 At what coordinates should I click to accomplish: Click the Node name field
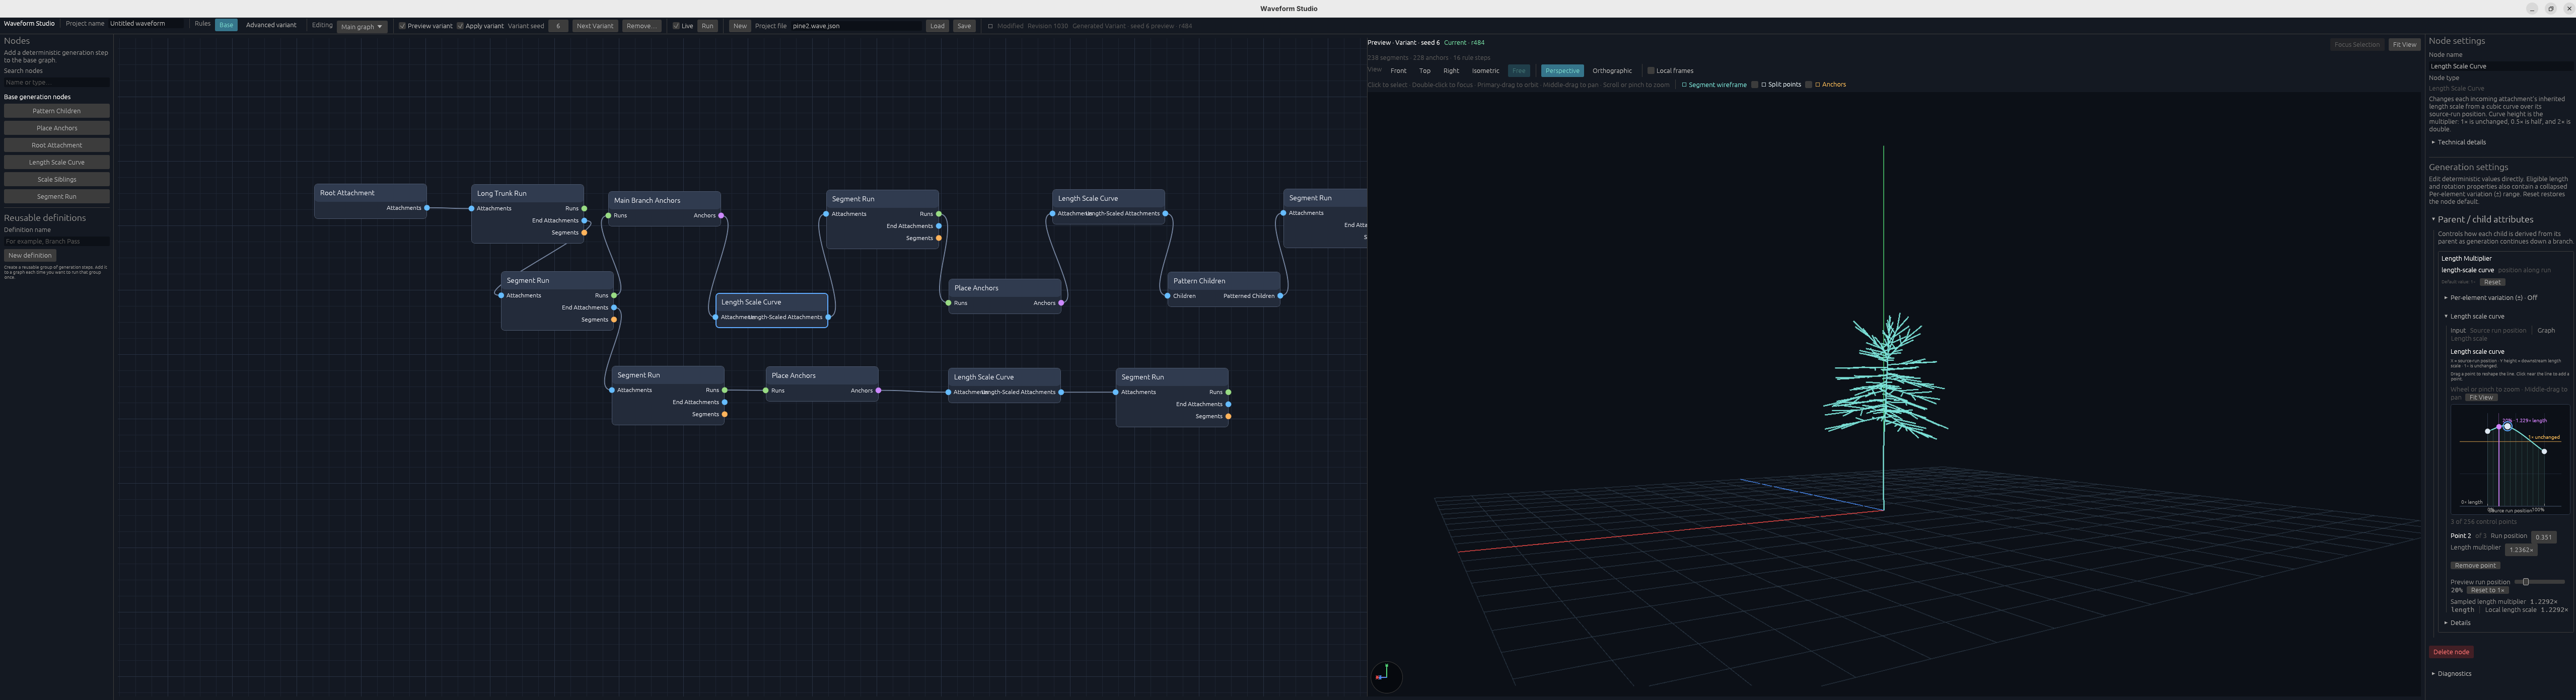tap(2500, 66)
